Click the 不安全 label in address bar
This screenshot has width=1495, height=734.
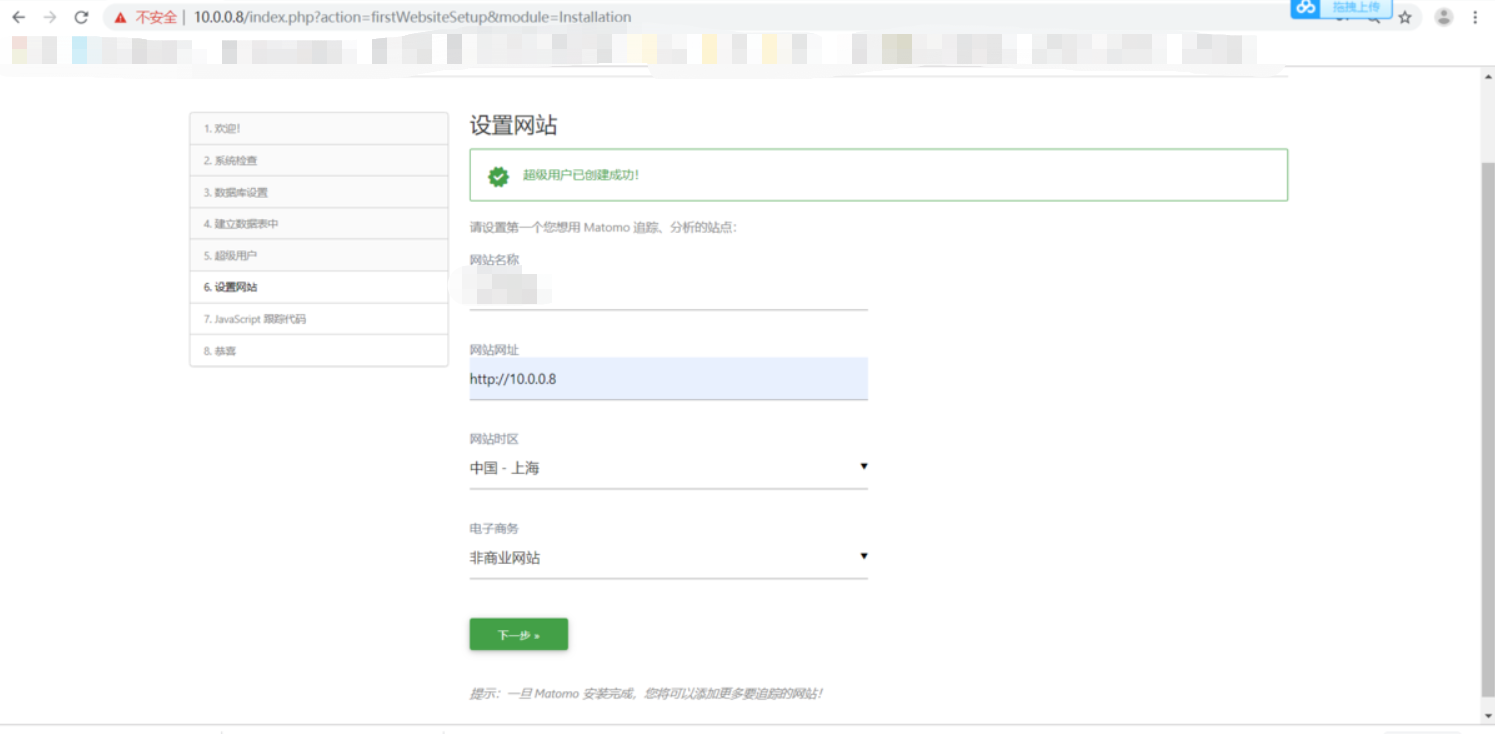click(156, 17)
